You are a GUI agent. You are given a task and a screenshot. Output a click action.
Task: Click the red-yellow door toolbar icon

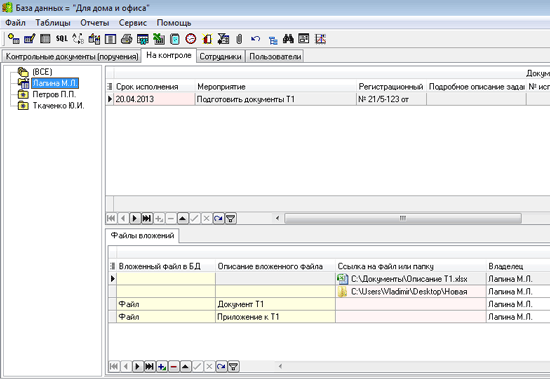(207, 39)
